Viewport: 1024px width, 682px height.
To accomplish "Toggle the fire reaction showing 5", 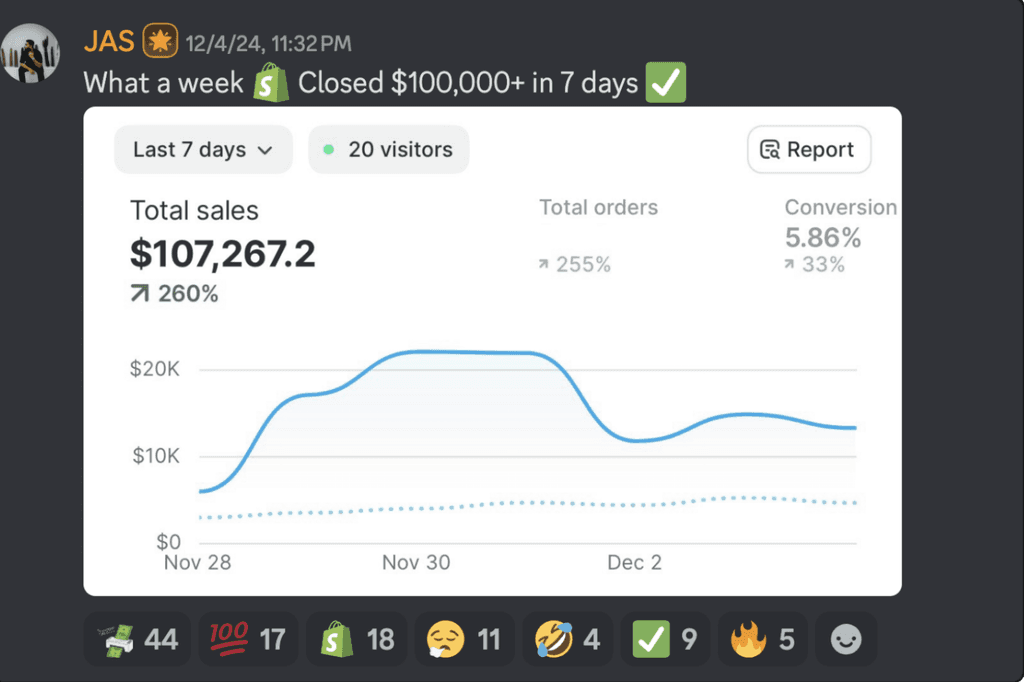I will [x=763, y=640].
